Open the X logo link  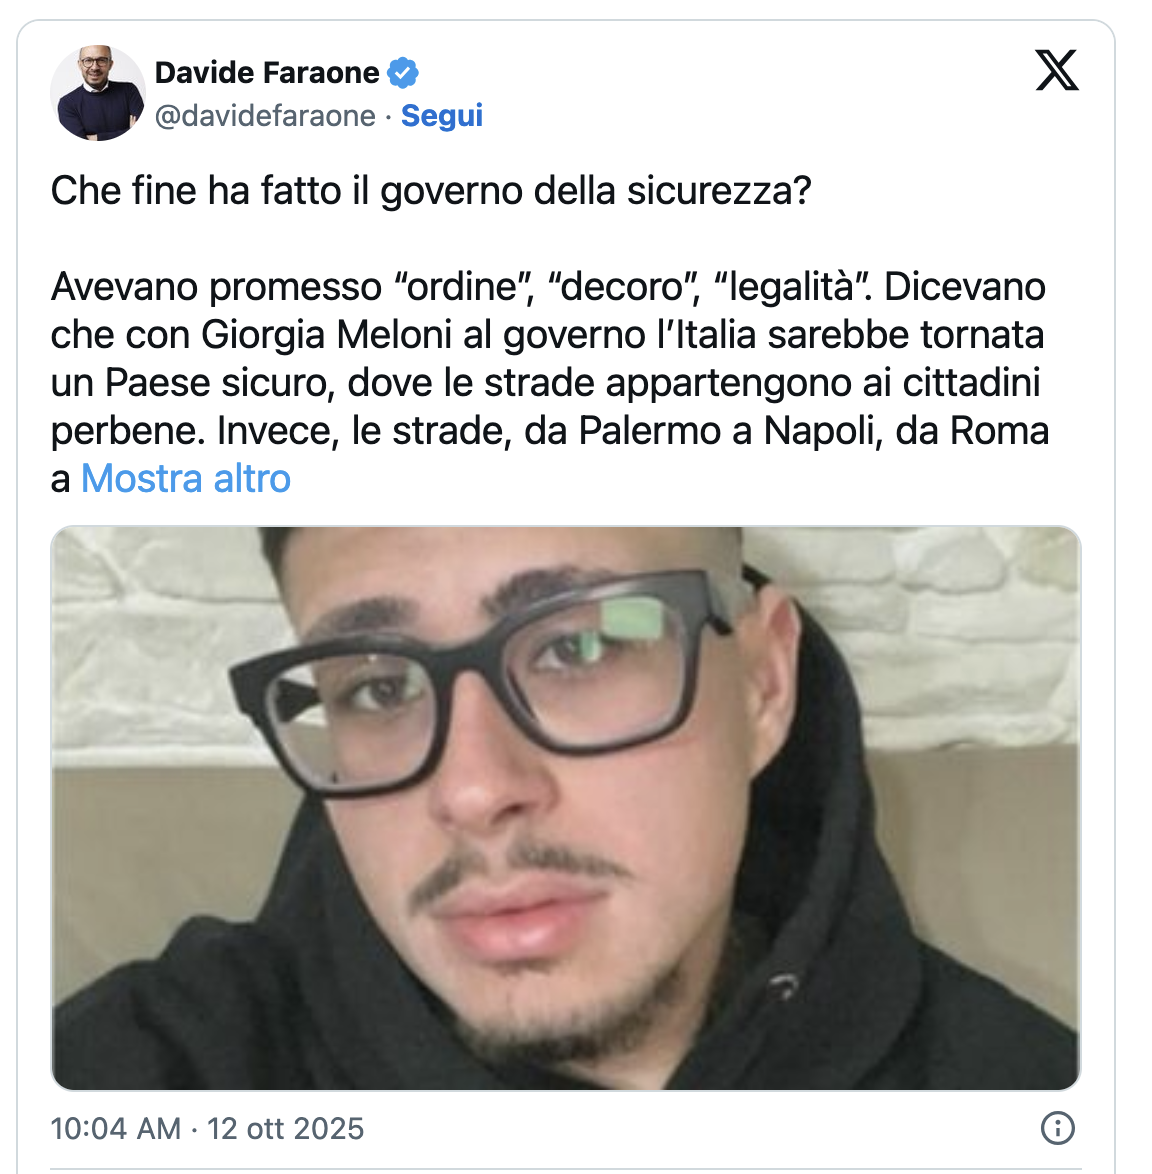click(1057, 70)
